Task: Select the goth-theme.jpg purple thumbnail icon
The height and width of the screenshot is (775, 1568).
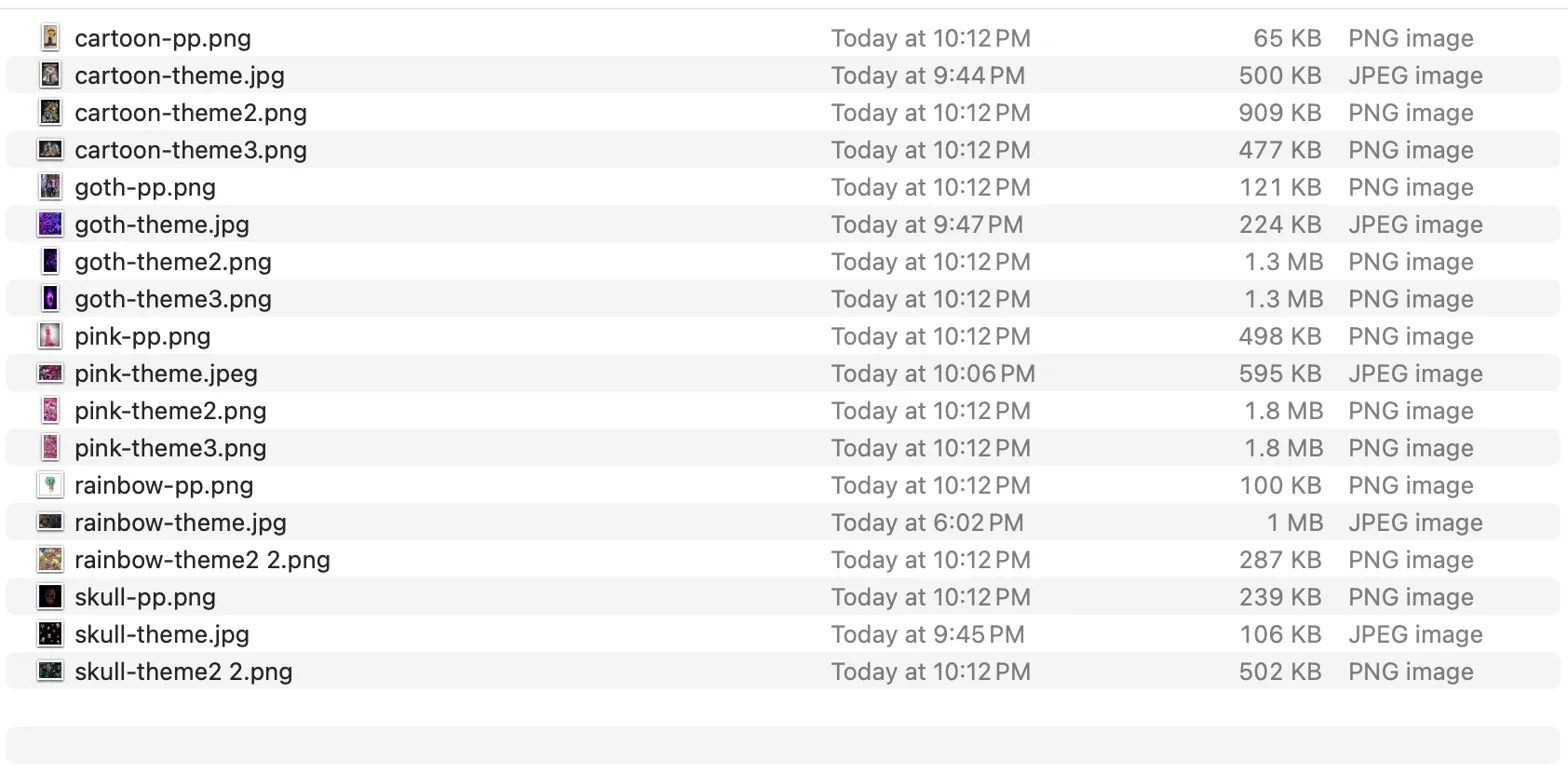Action: 50,224
